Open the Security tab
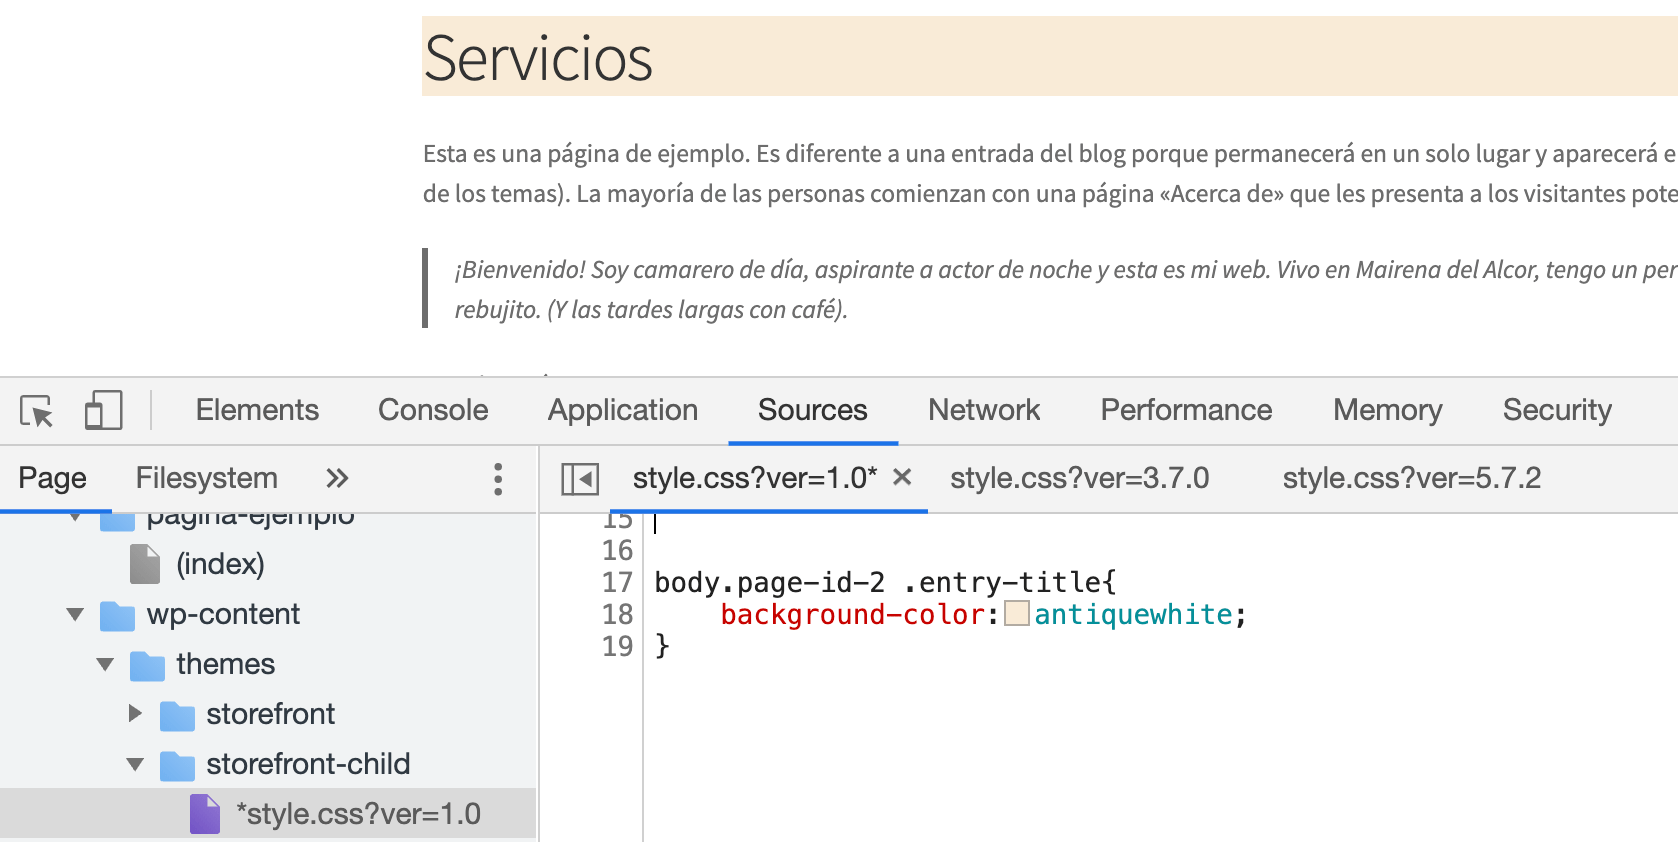 tap(1557, 410)
